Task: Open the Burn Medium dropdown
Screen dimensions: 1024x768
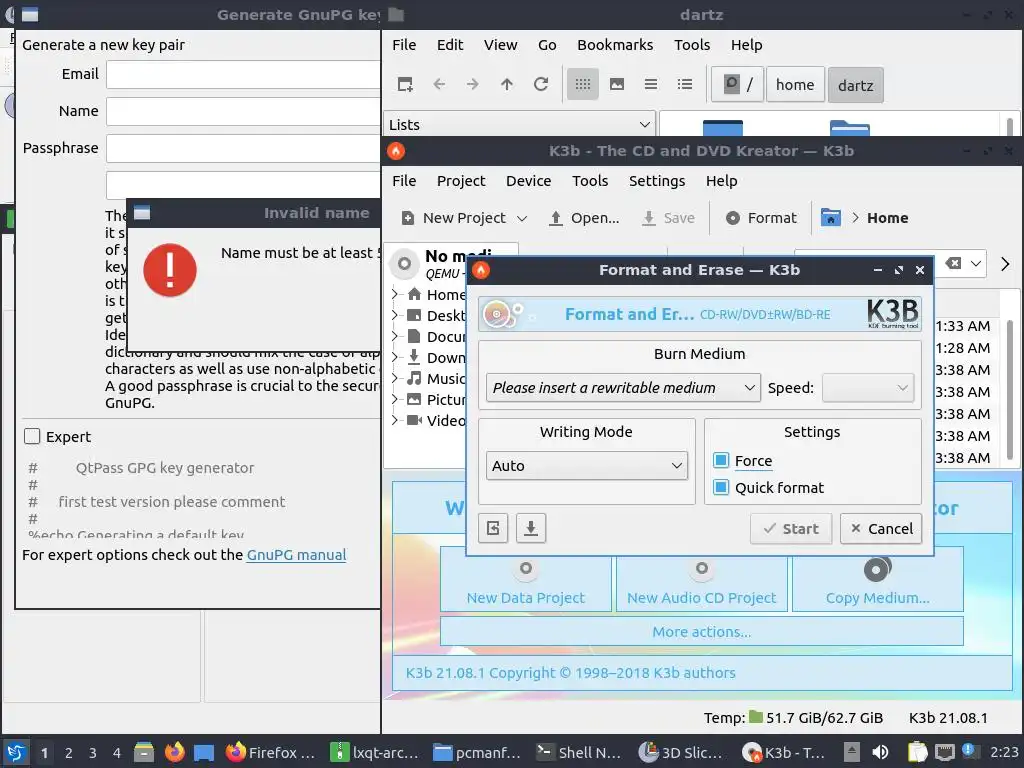Action: pos(623,388)
